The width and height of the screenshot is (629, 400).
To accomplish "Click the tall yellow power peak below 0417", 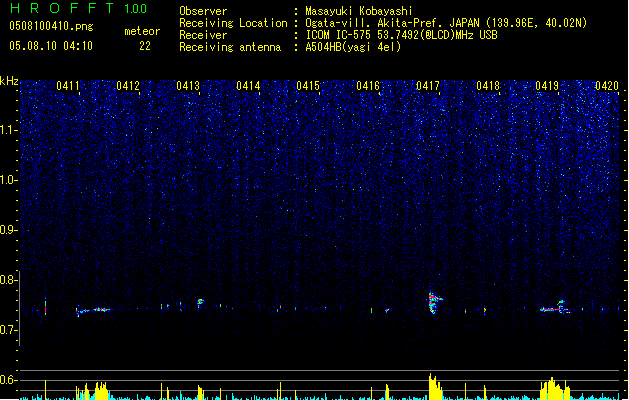I will 435,386.
